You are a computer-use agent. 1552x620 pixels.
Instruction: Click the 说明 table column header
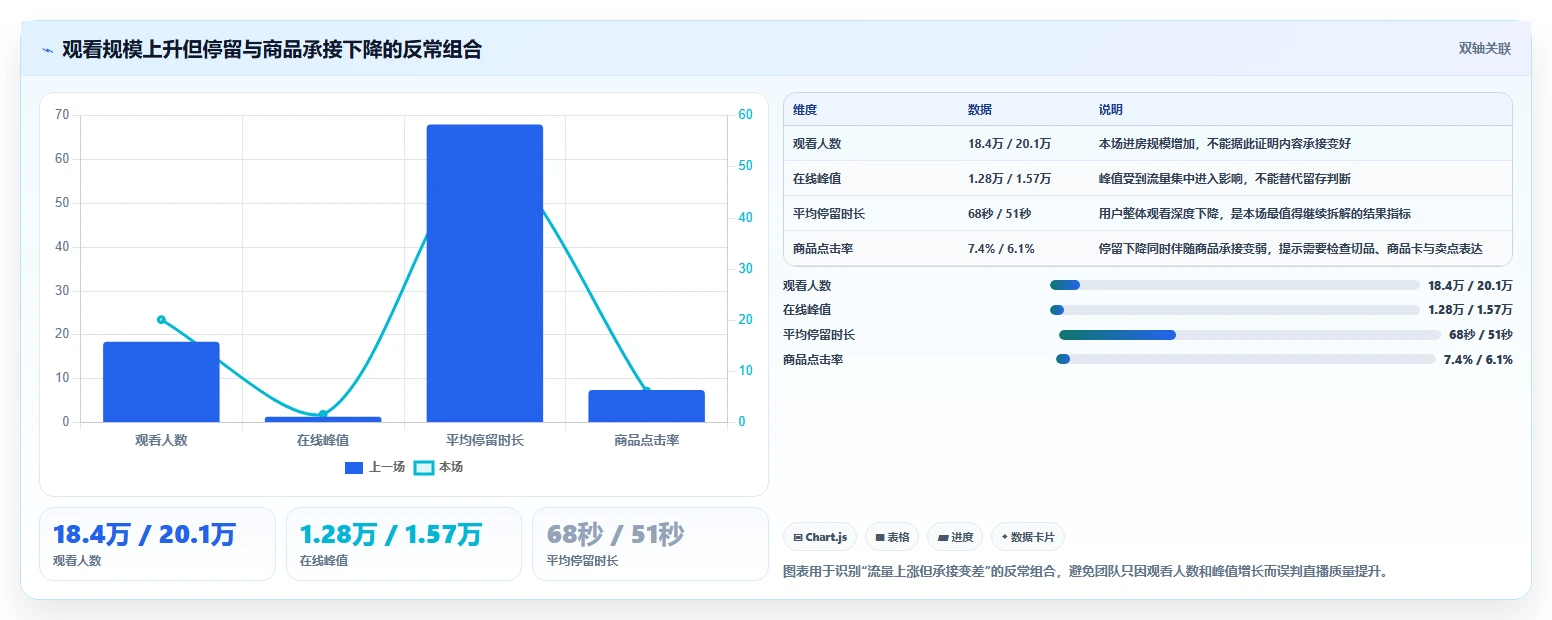1111,110
